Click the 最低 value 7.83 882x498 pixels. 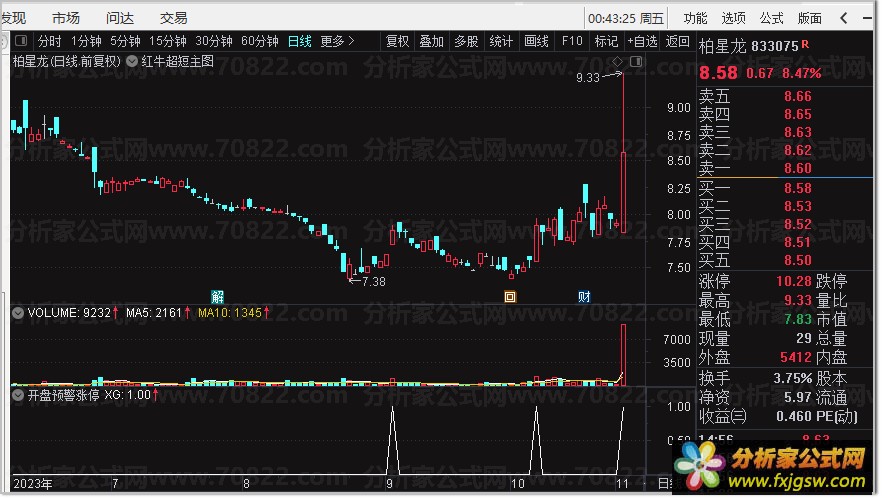tap(798, 319)
